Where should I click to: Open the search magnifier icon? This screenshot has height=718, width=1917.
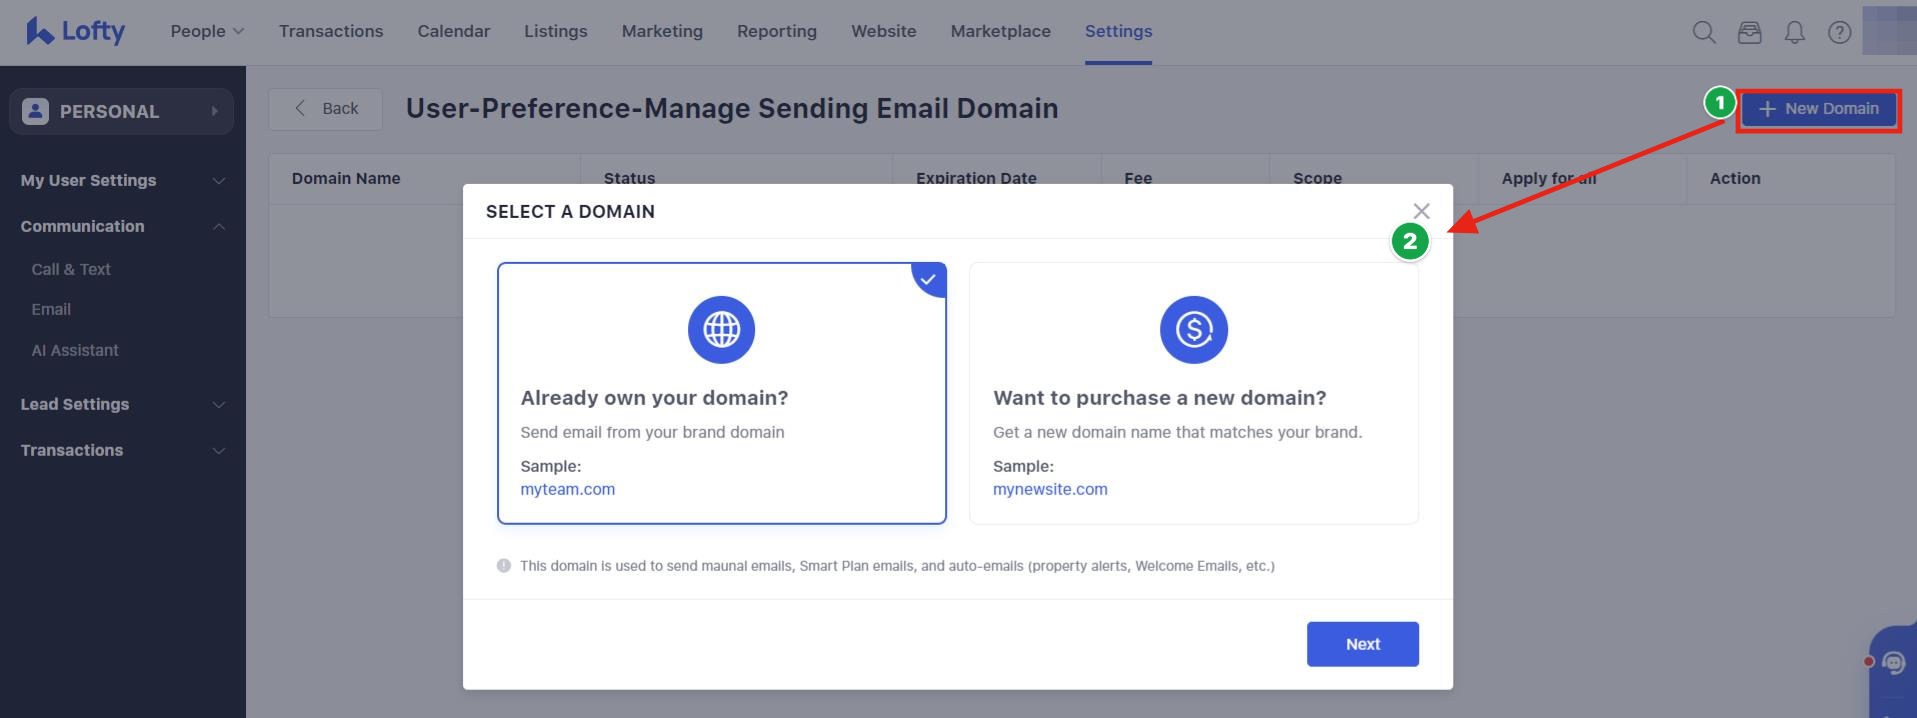pos(1704,33)
